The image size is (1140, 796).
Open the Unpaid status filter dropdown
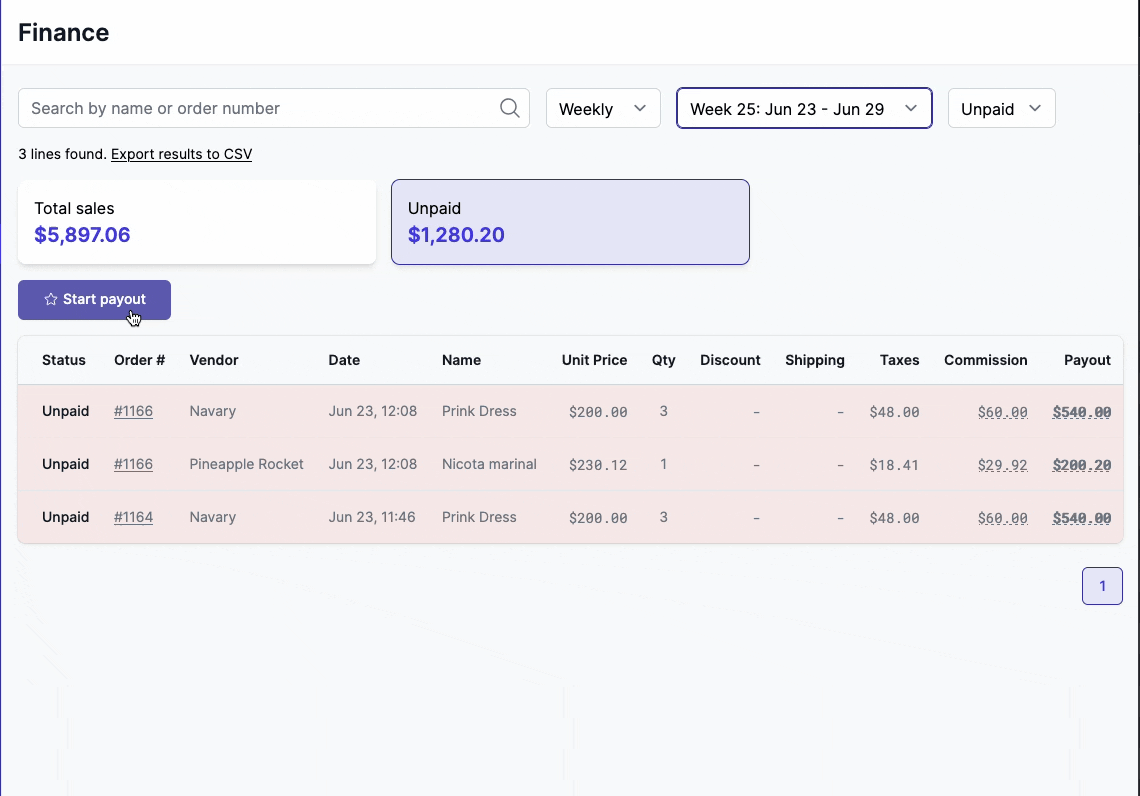pyautogui.click(x=1001, y=108)
